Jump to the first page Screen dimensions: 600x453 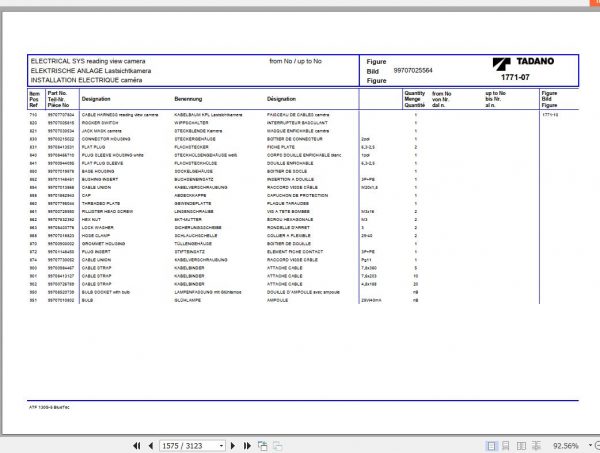(136, 446)
